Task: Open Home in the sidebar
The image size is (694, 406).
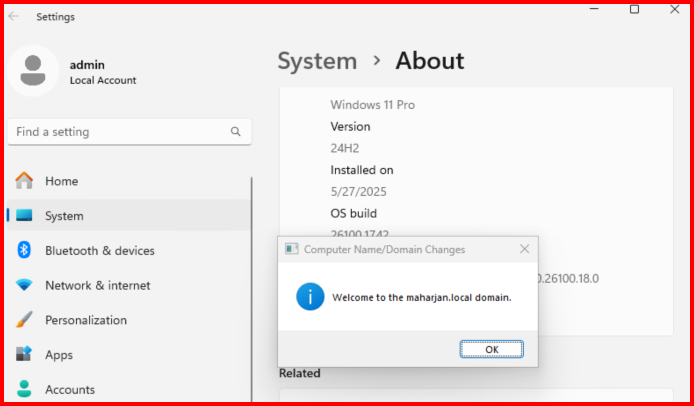Action: [128, 181]
